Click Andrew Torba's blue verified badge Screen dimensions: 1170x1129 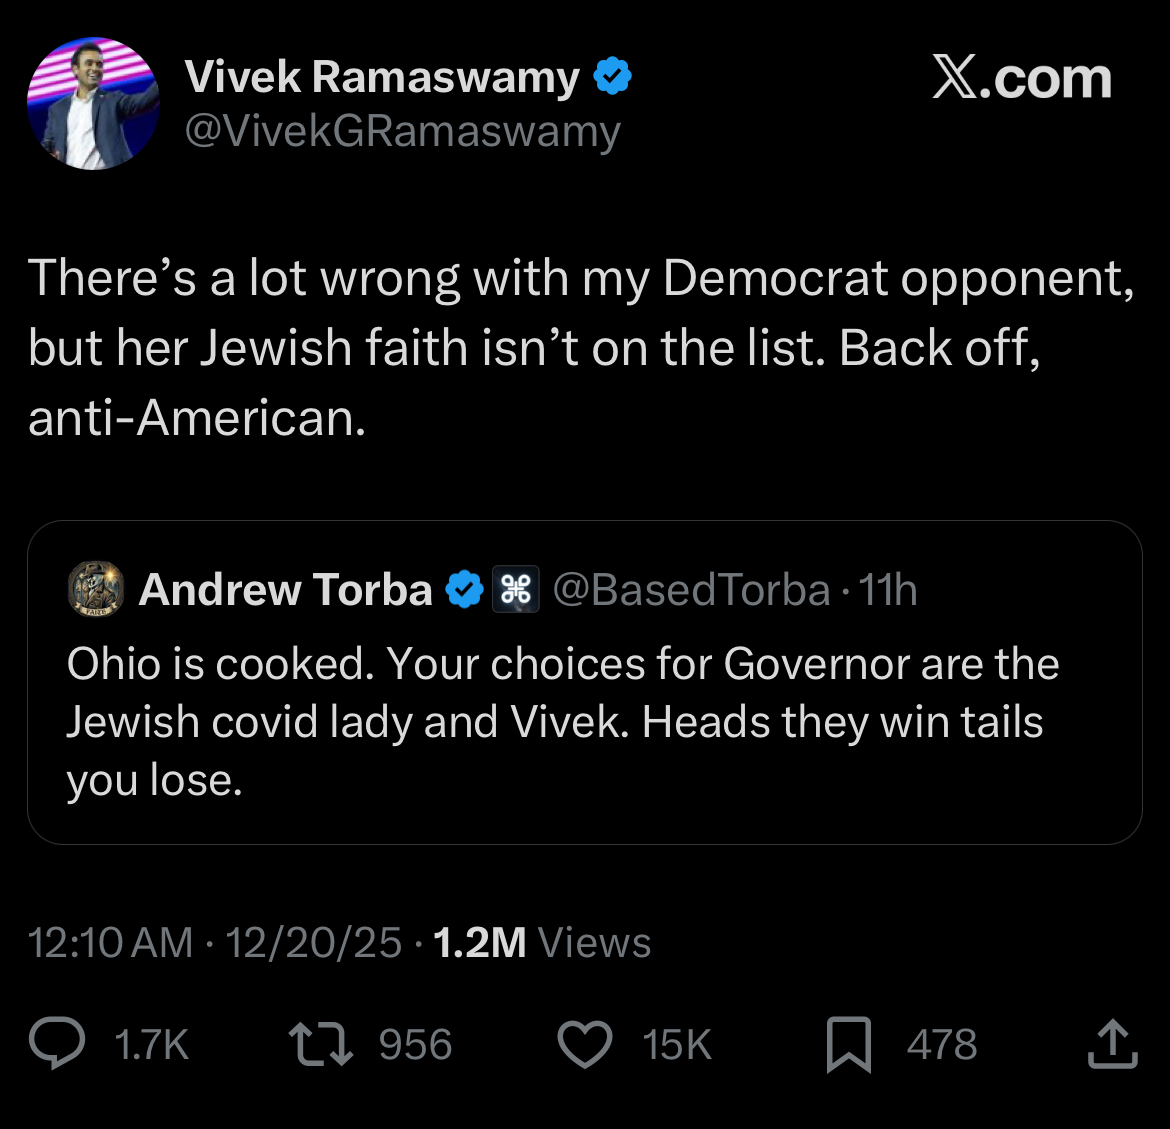click(x=464, y=590)
